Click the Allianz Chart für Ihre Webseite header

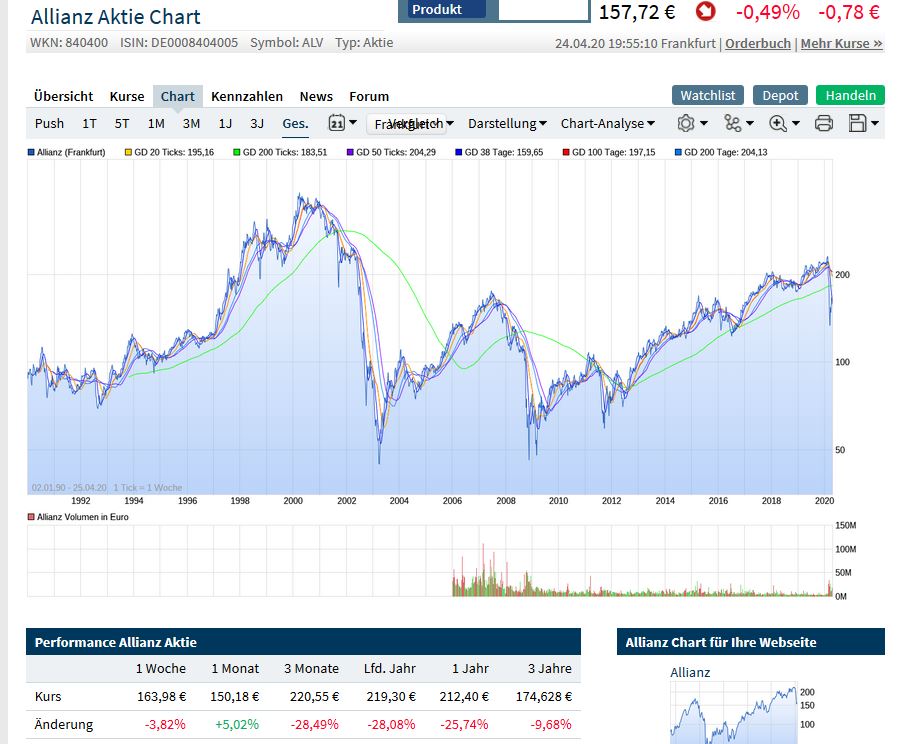click(751, 642)
